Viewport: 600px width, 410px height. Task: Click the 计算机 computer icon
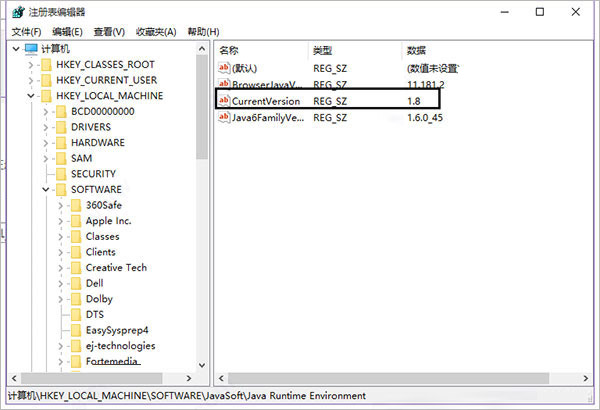[x=31, y=49]
